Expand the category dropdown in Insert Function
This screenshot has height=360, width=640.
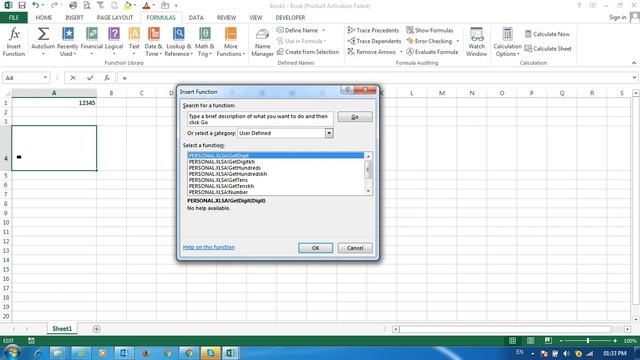[x=329, y=133]
